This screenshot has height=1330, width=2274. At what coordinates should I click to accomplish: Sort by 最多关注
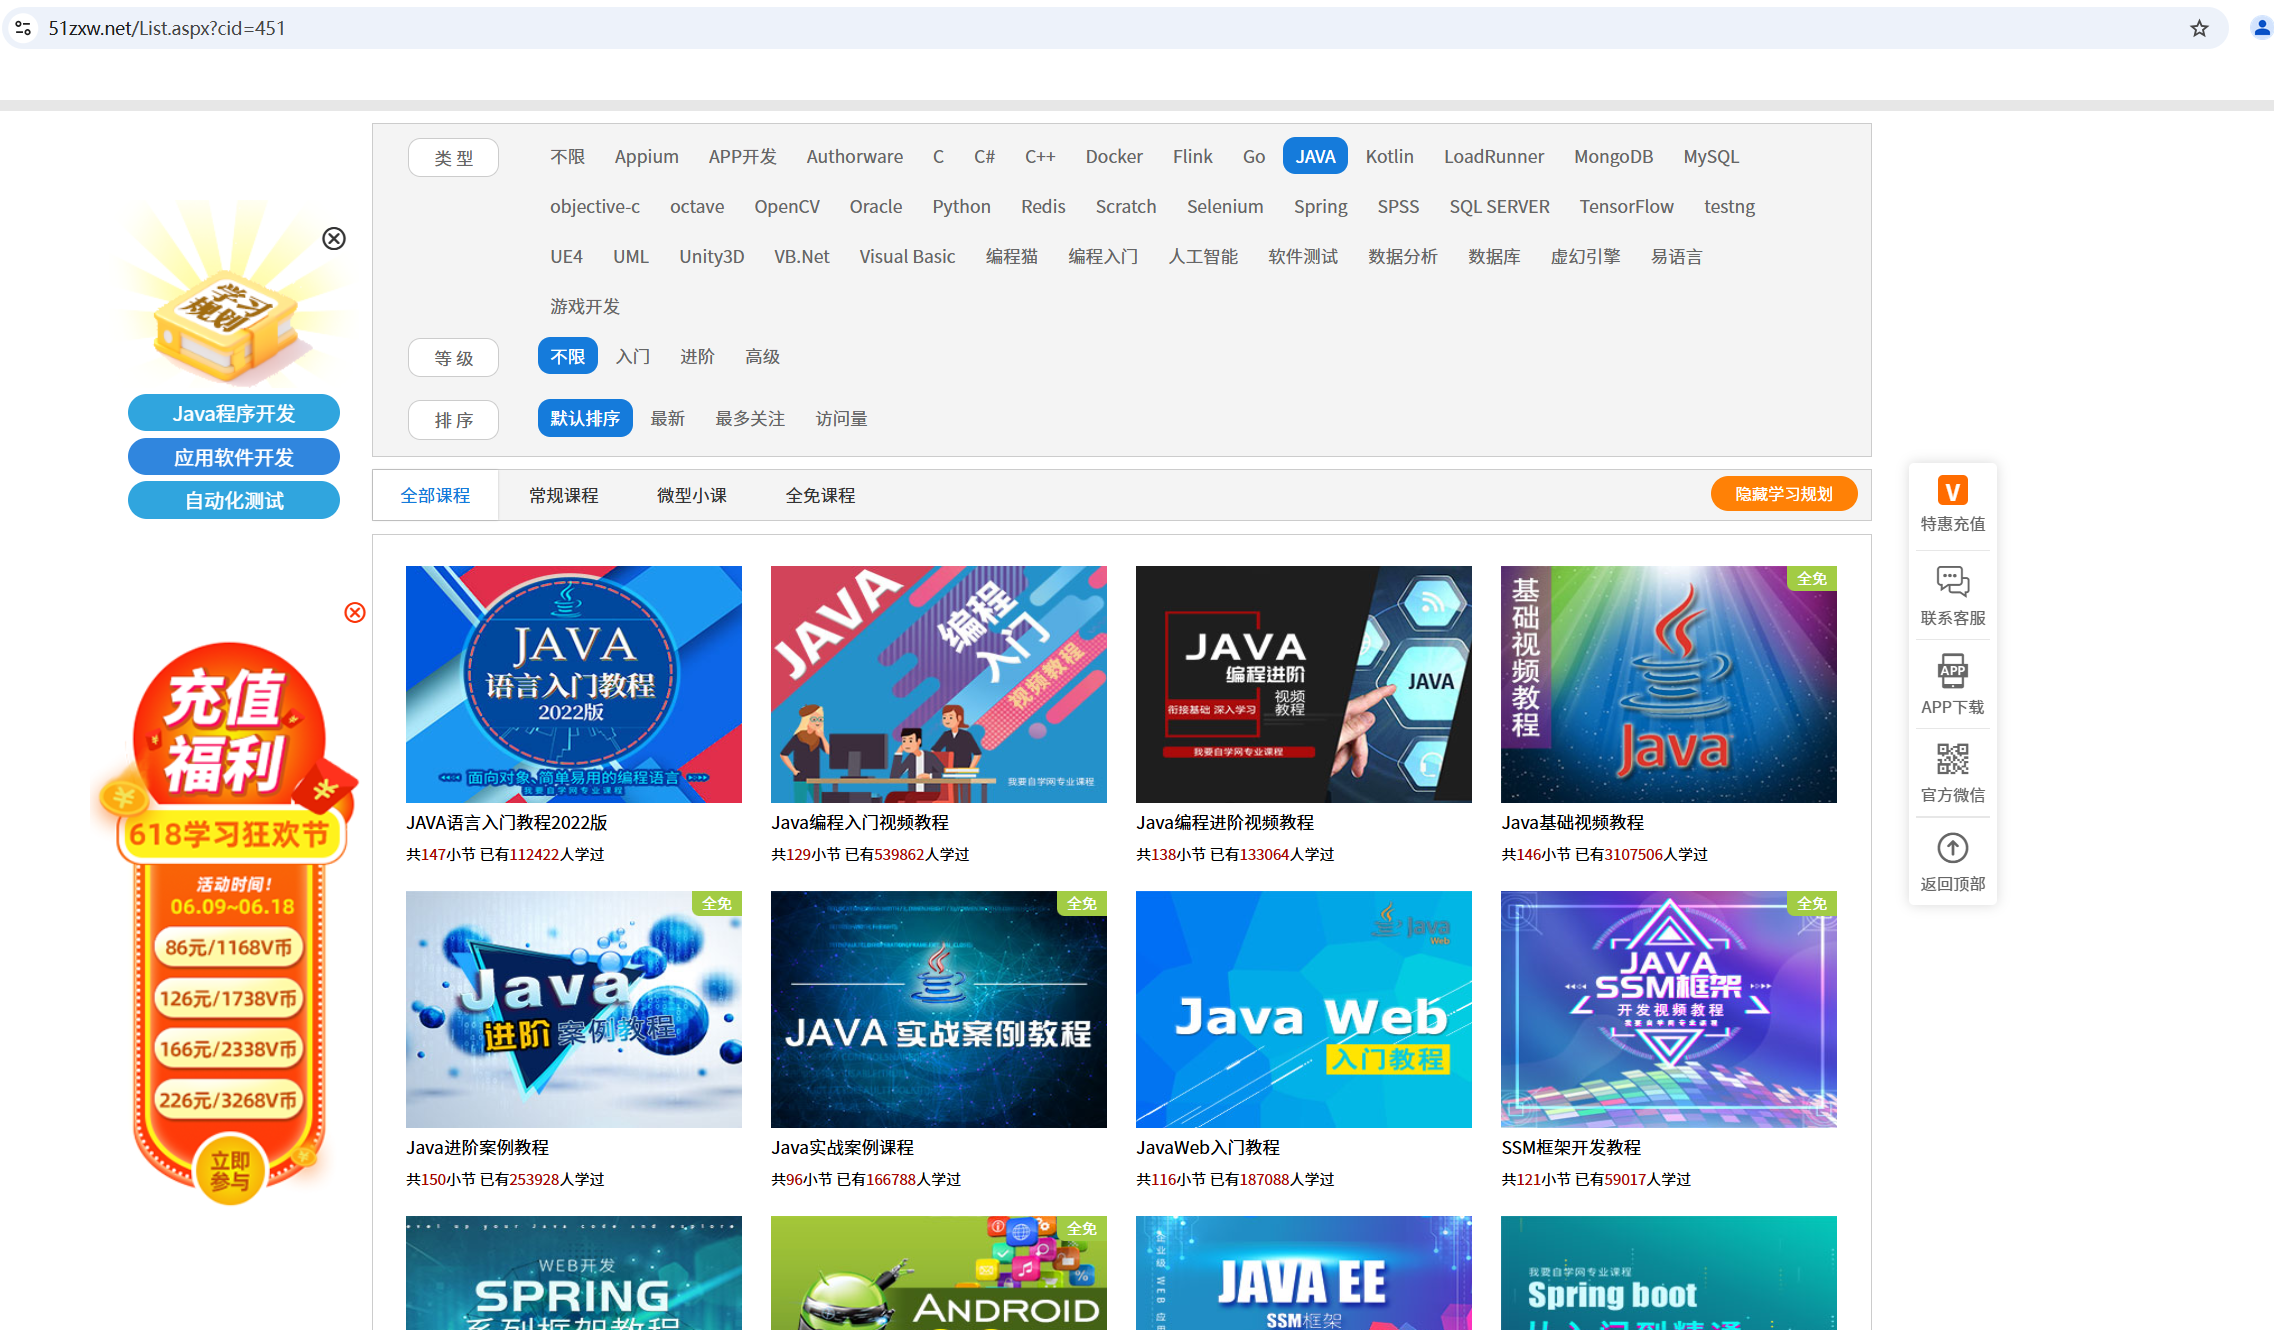pyautogui.click(x=750, y=418)
